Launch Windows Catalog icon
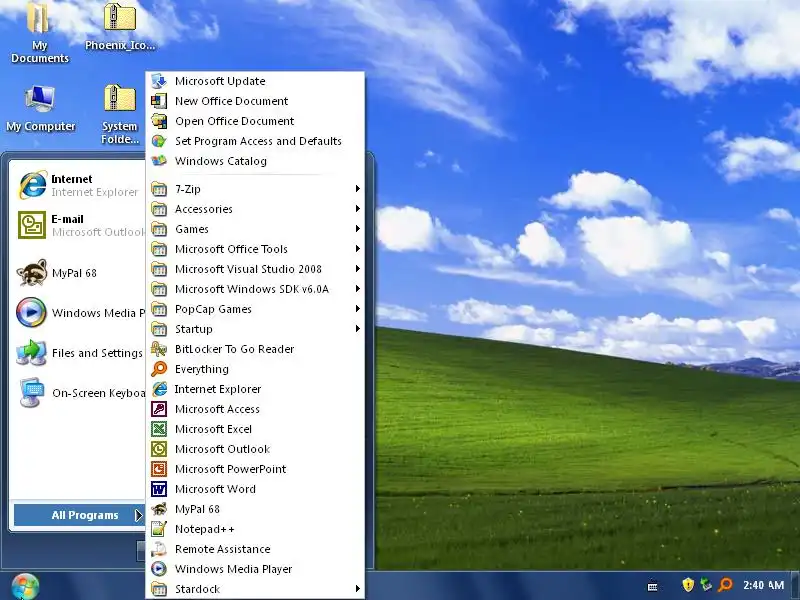Screen dimensions: 800x600 click(159, 161)
